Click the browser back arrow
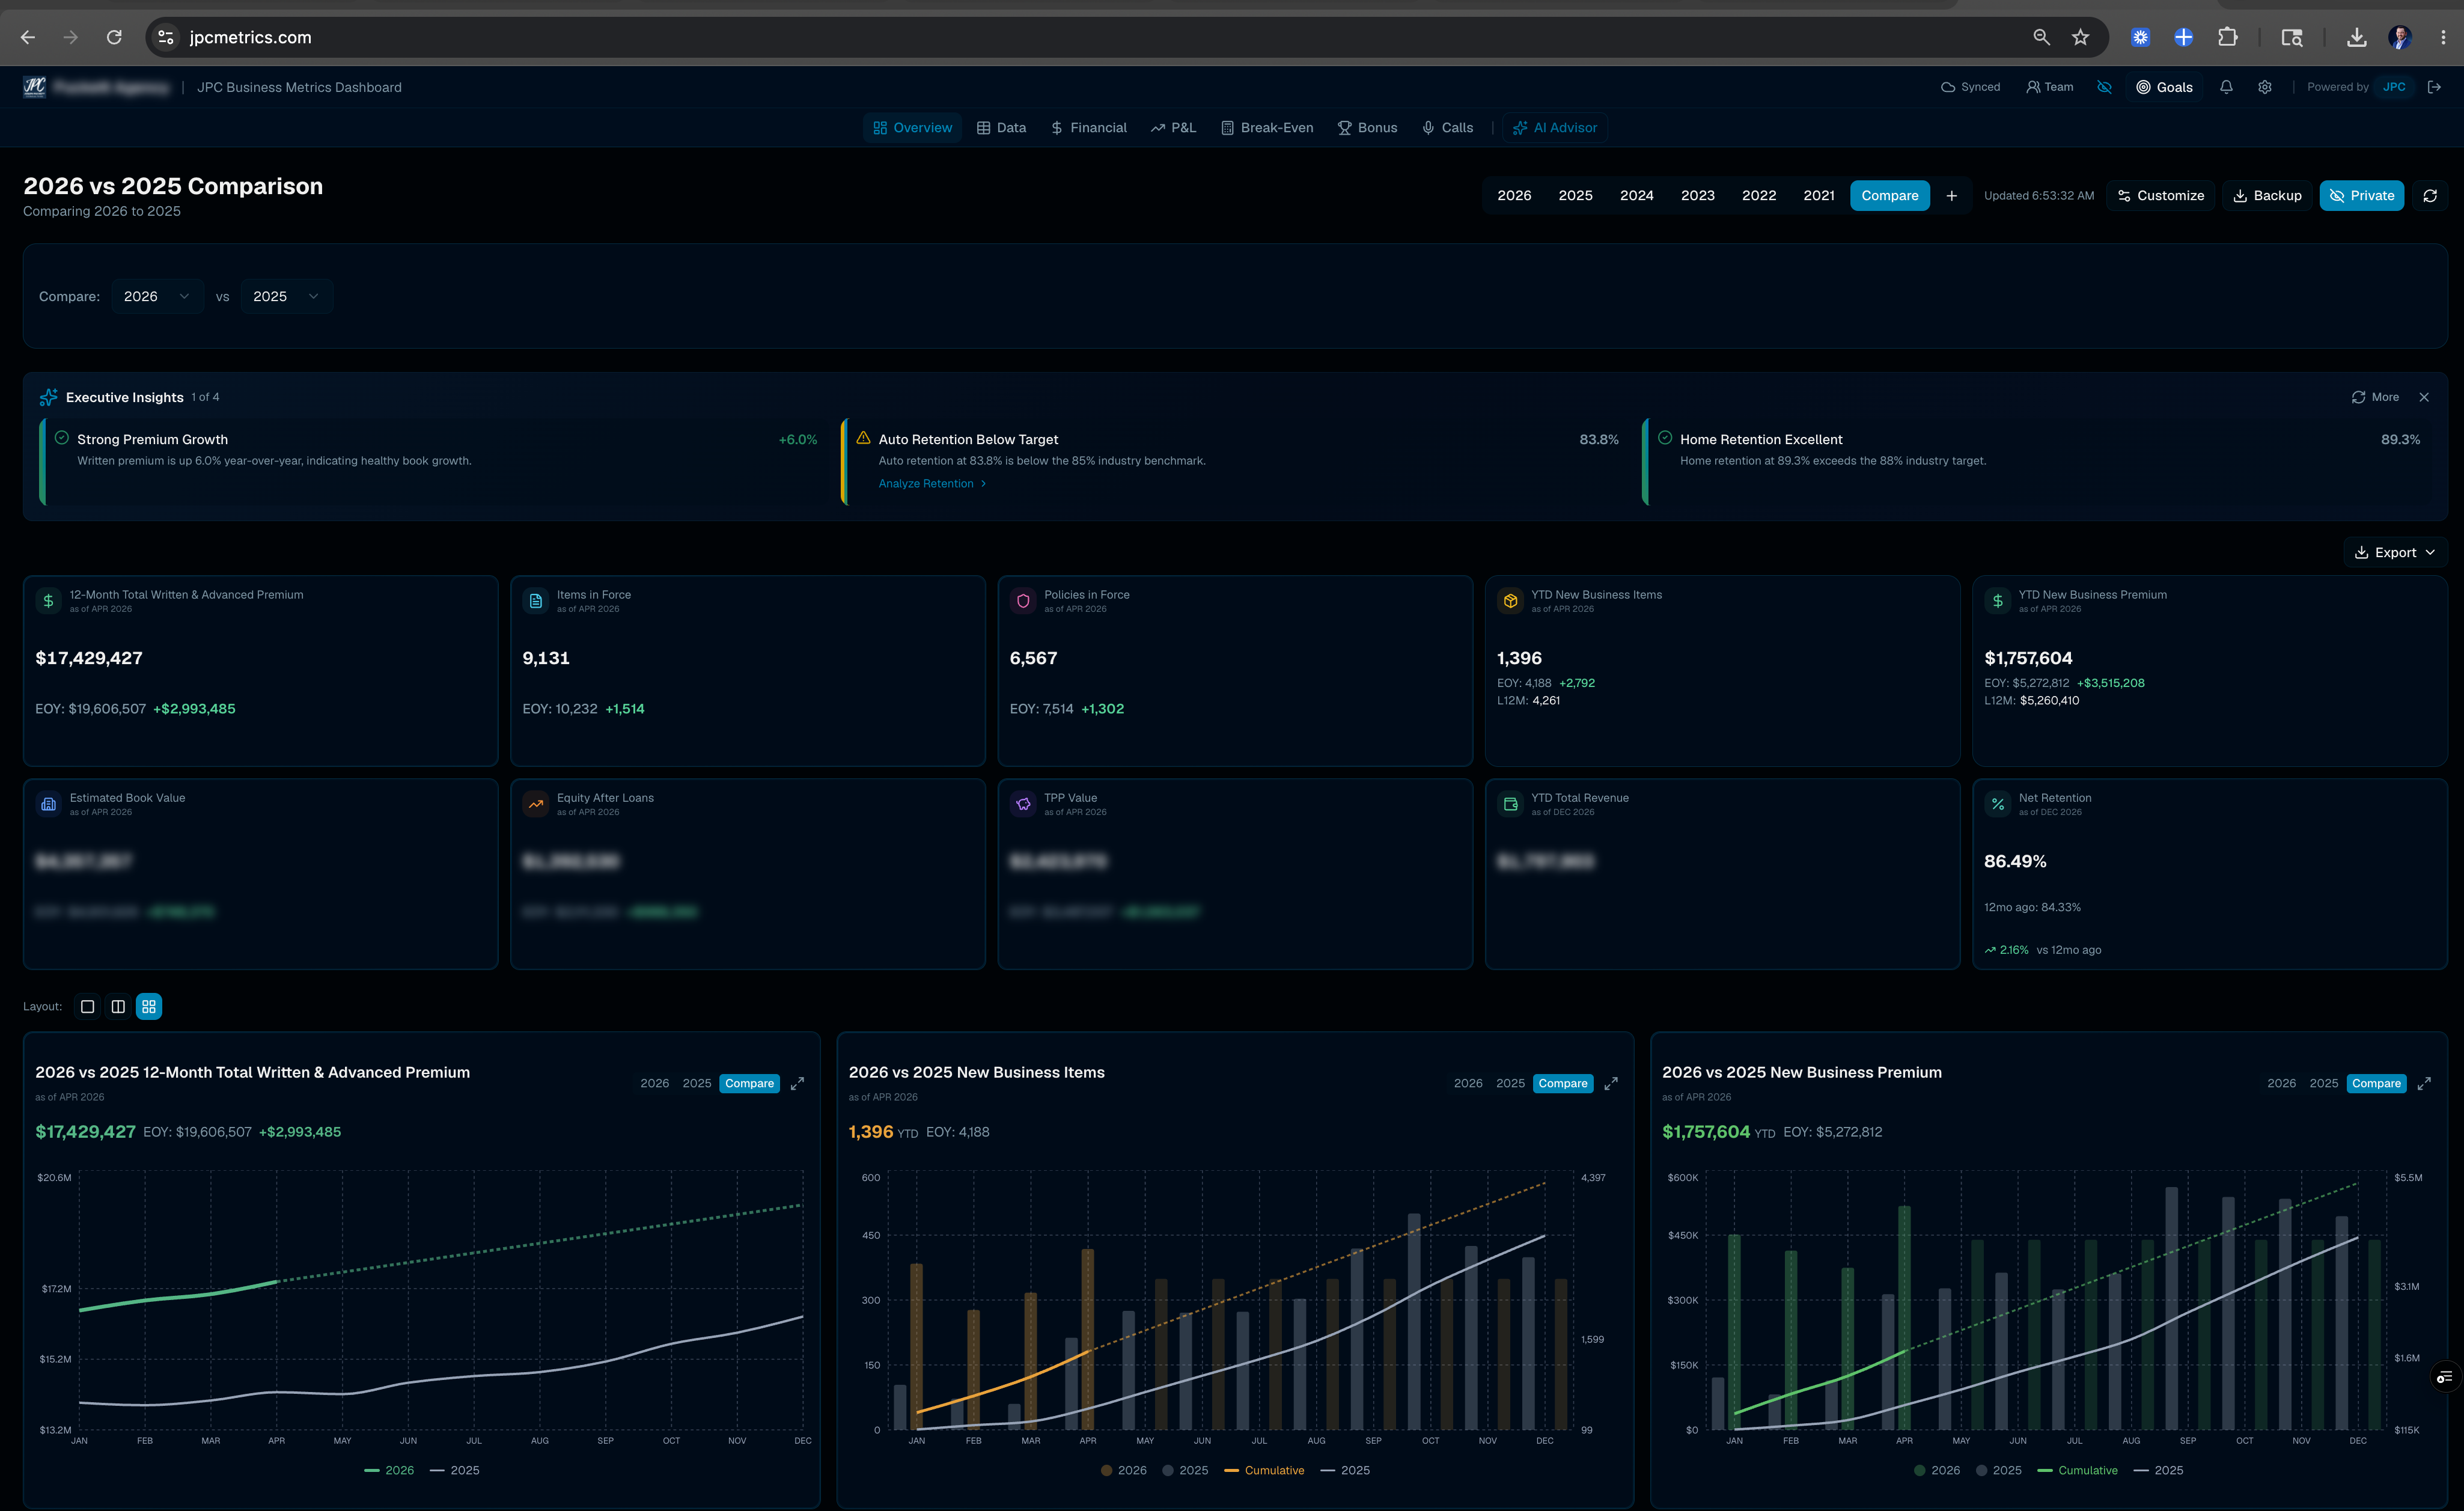This screenshot has width=2464, height=1511. coord(28,37)
